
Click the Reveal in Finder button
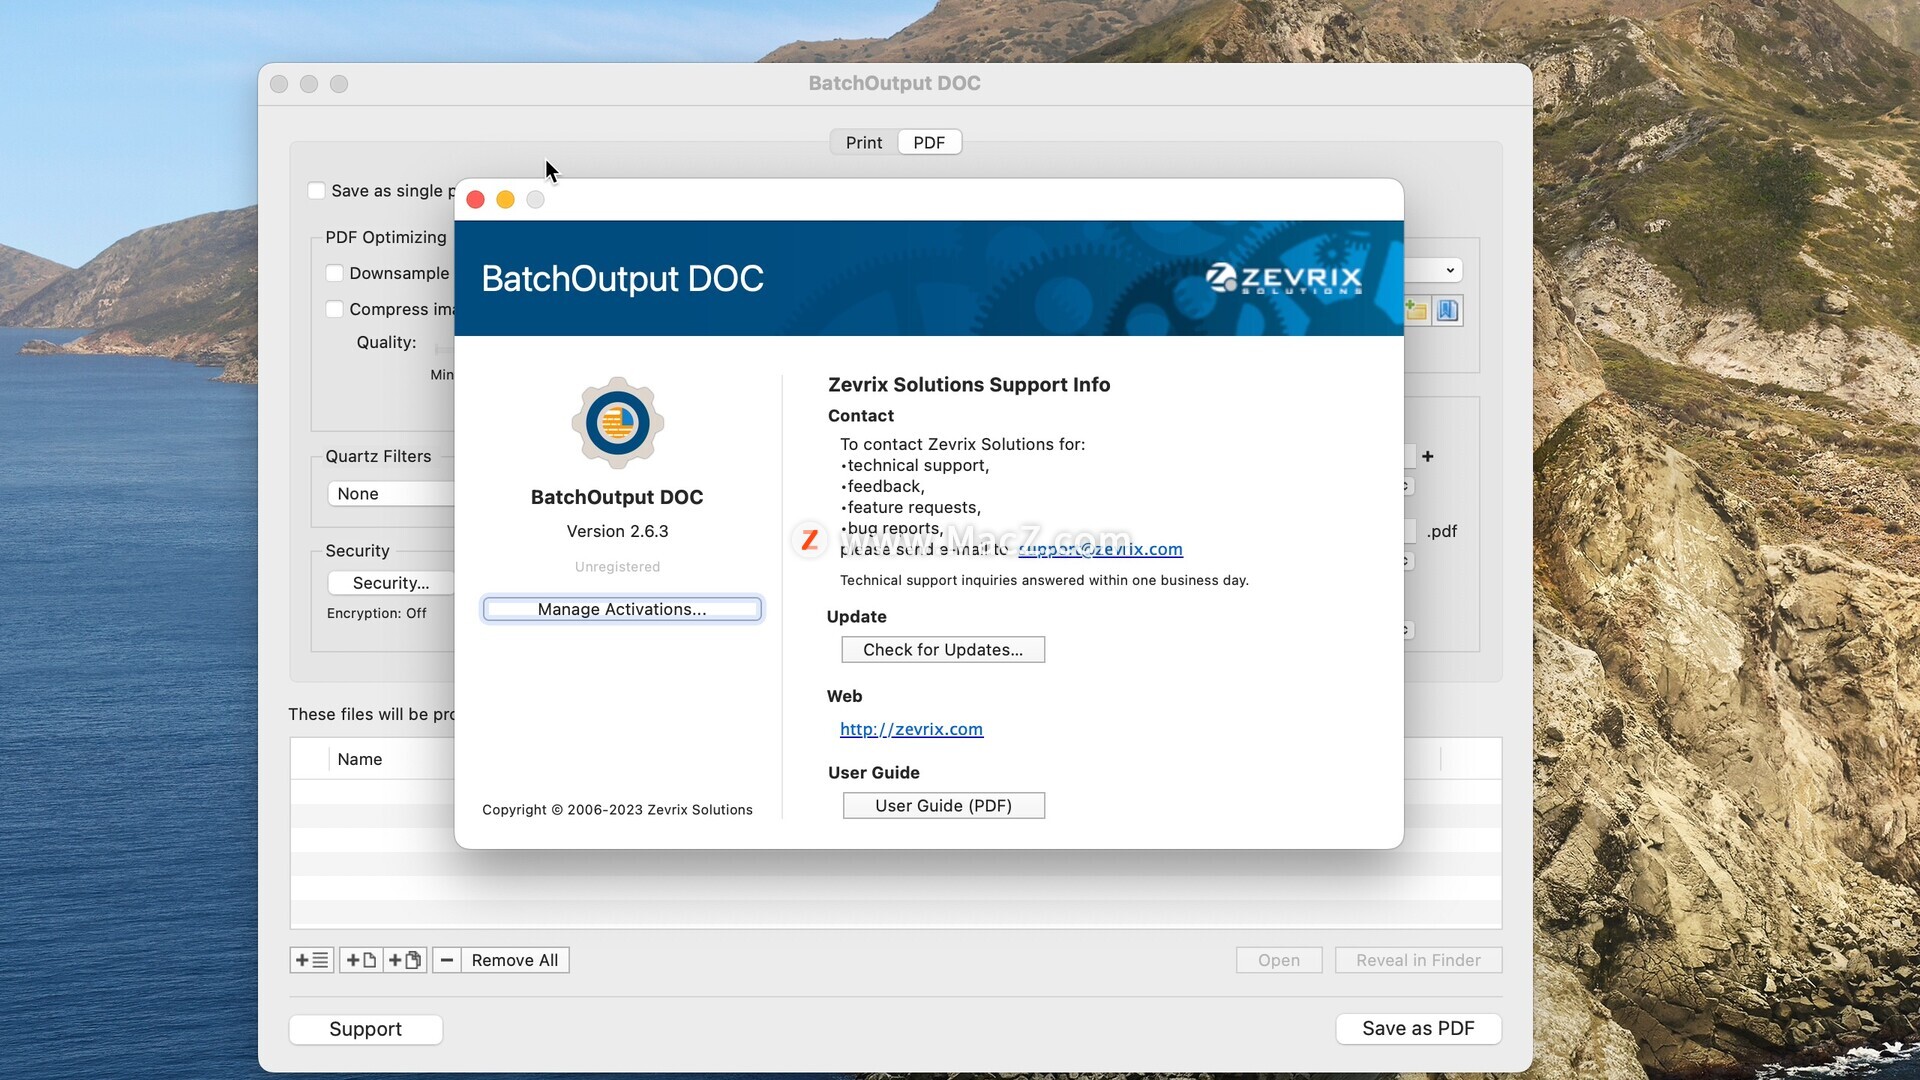[1418, 960]
